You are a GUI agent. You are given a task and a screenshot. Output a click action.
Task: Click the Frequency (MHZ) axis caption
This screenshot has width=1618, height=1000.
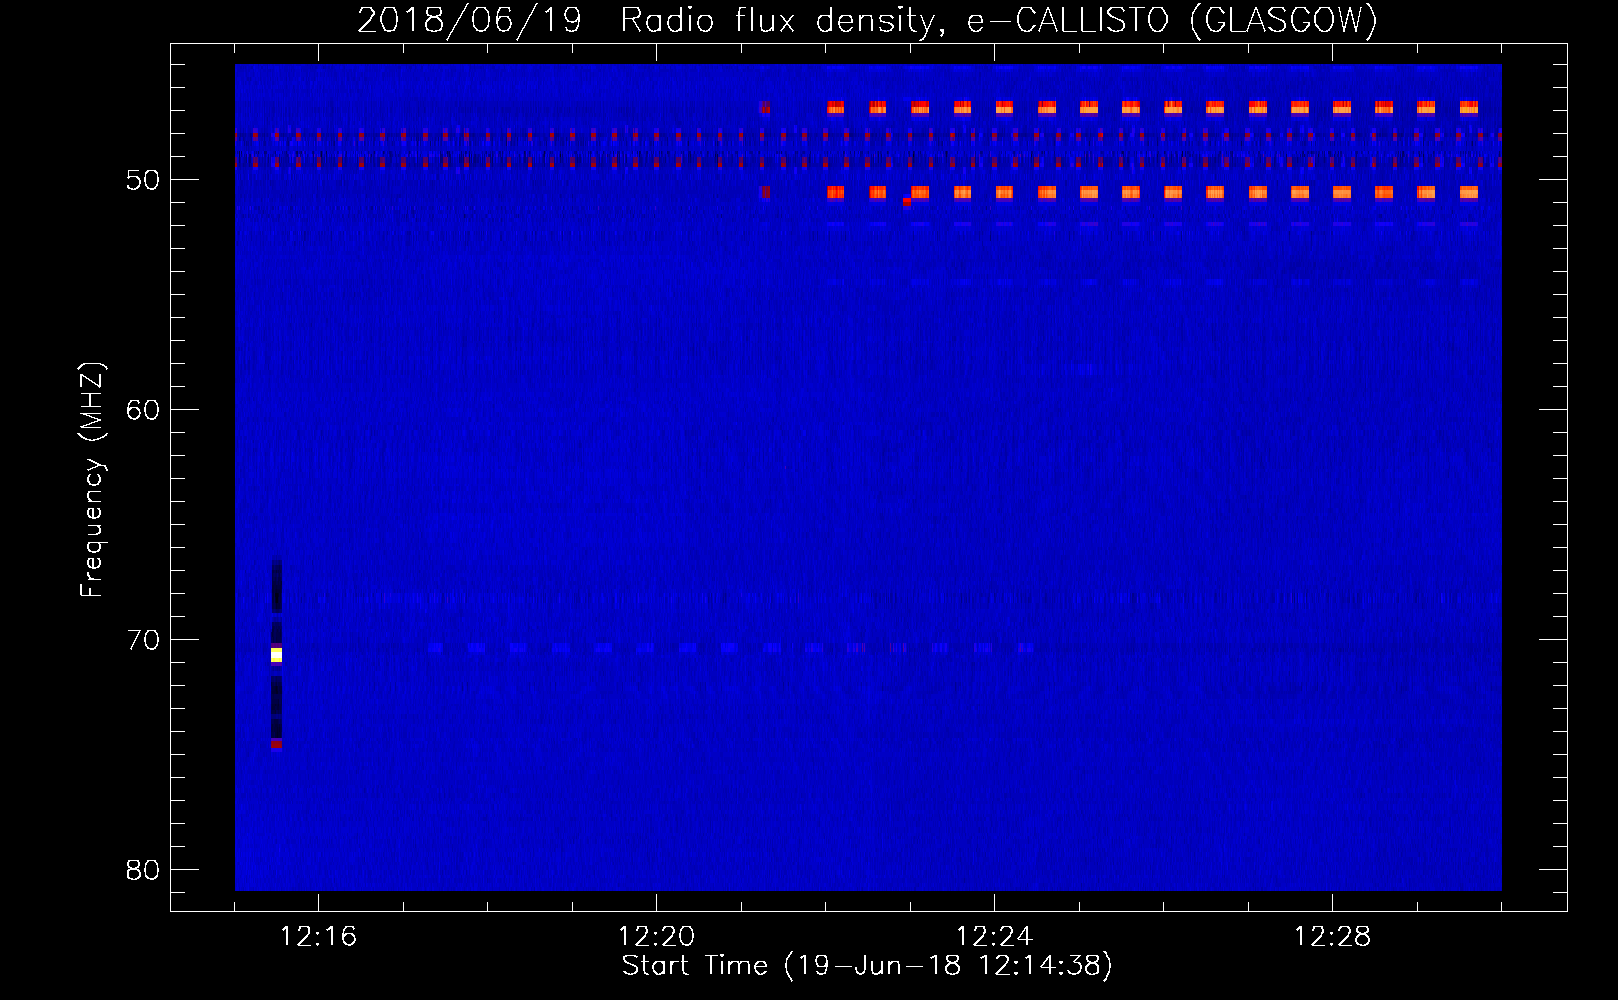coord(91,480)
